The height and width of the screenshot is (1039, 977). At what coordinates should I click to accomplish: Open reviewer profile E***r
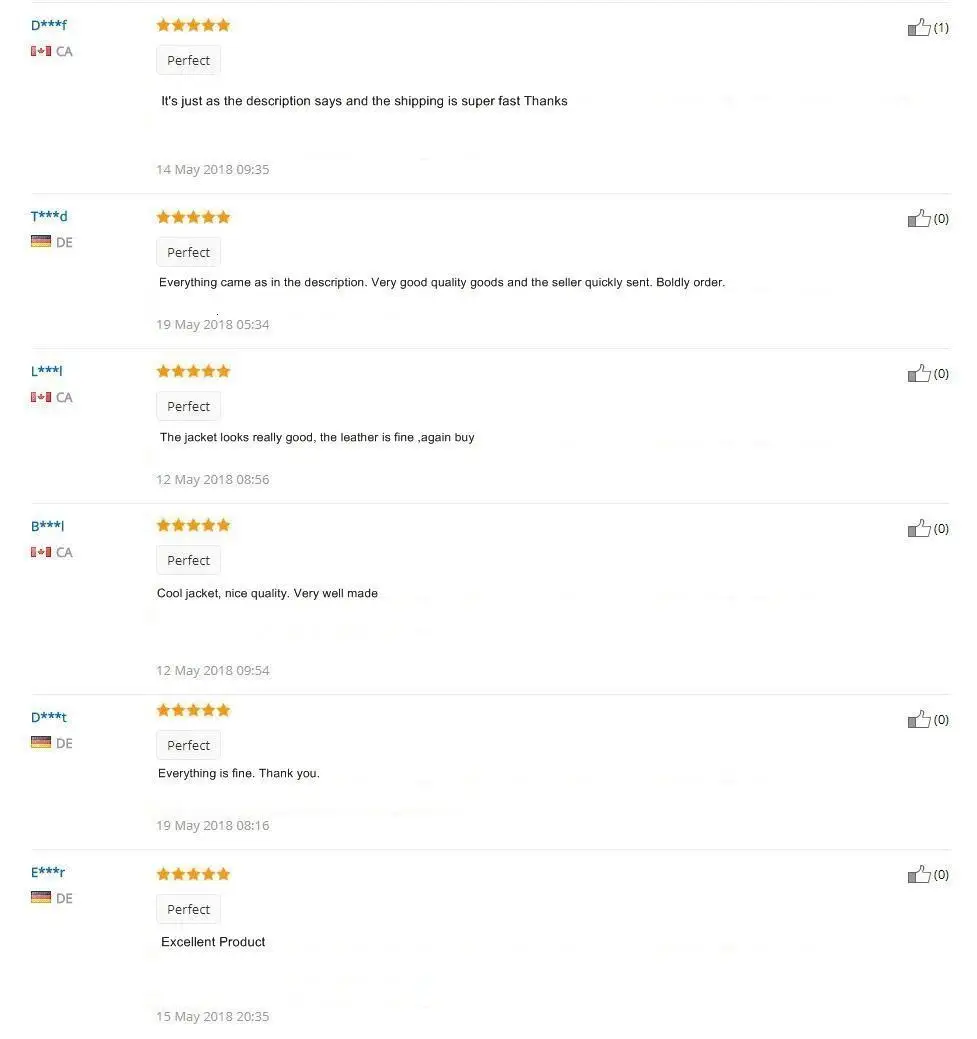click(x=48, y=872)
